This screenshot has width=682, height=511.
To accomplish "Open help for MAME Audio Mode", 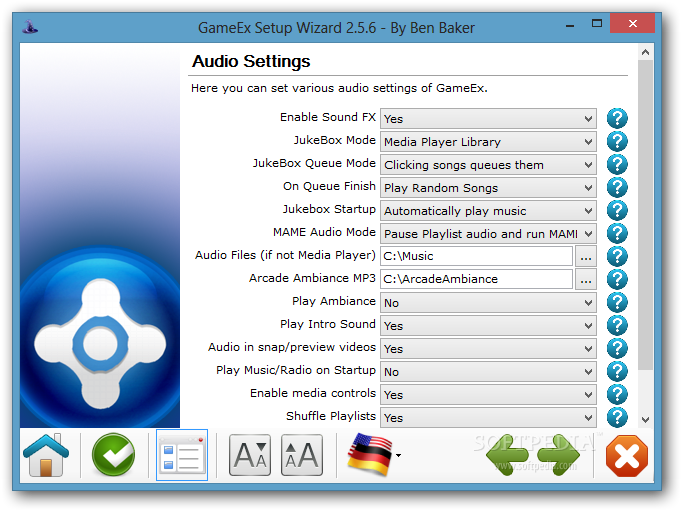I will pos(617,234).
